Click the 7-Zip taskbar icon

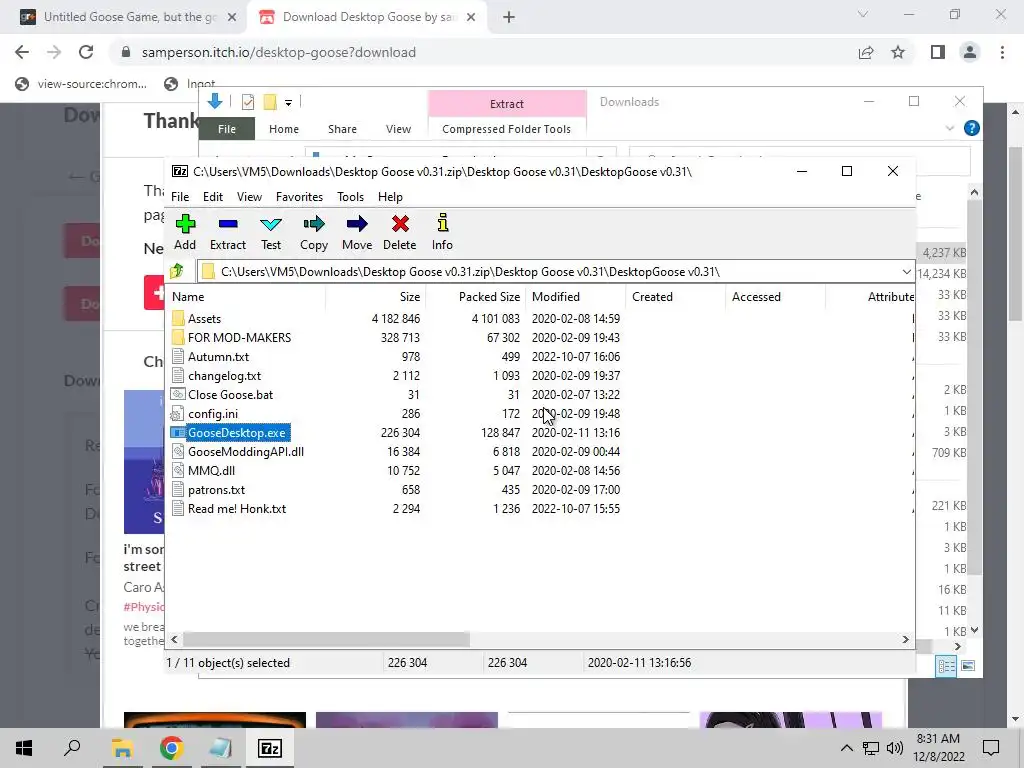[x=270, y=748]
